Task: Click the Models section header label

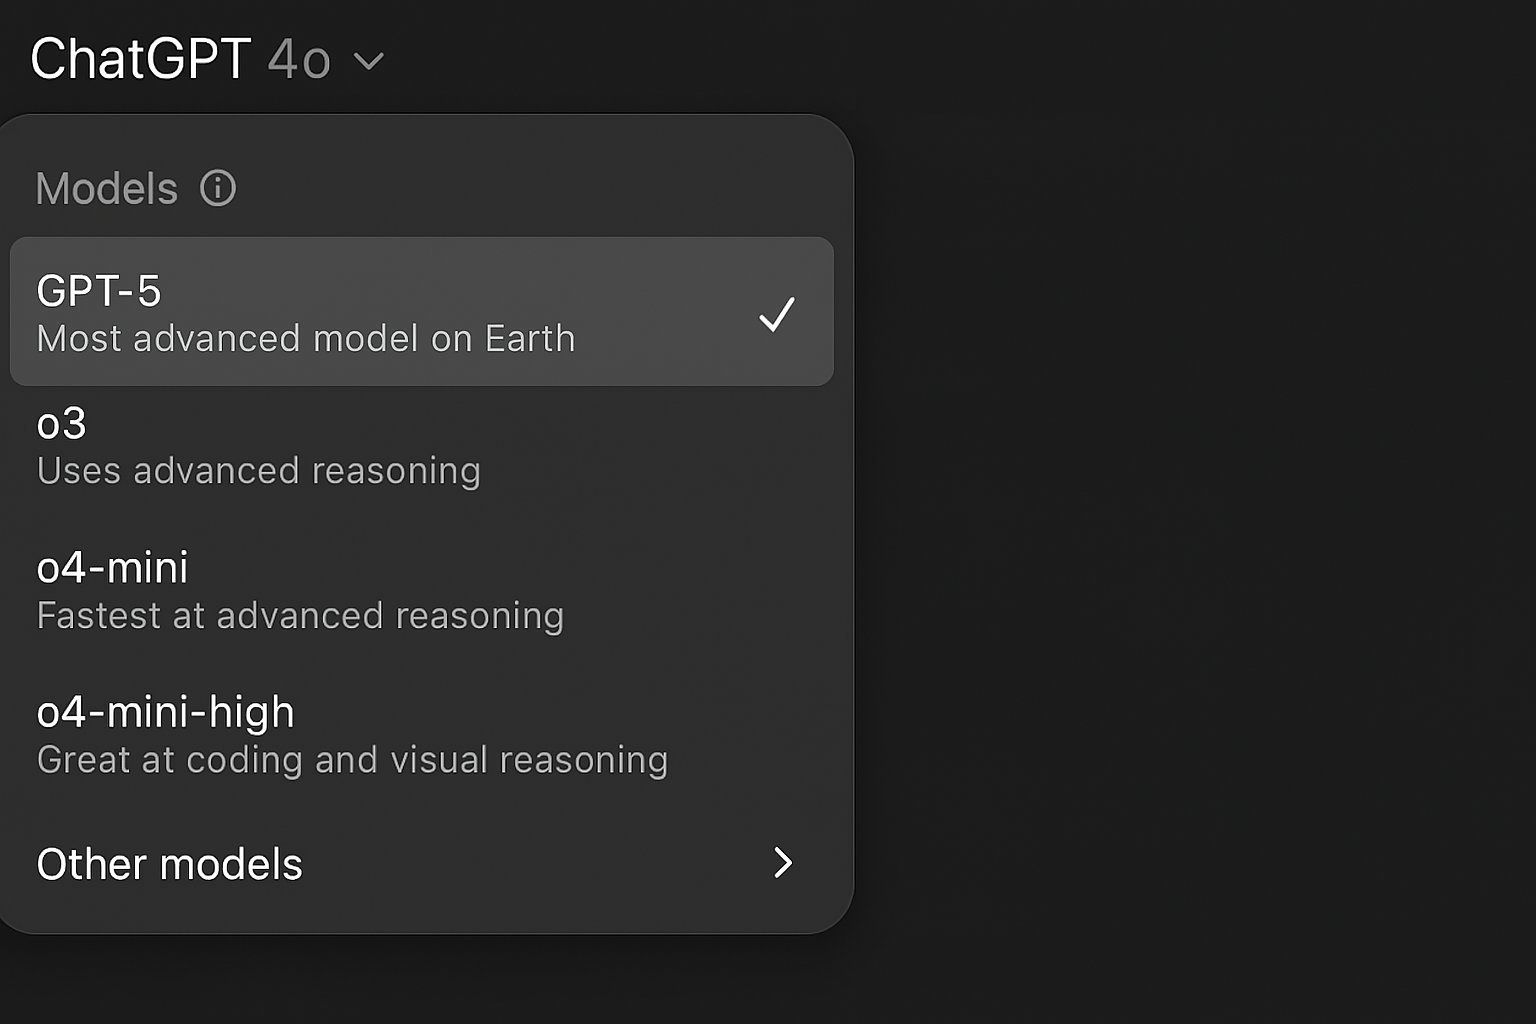Action: click(107, 189)
